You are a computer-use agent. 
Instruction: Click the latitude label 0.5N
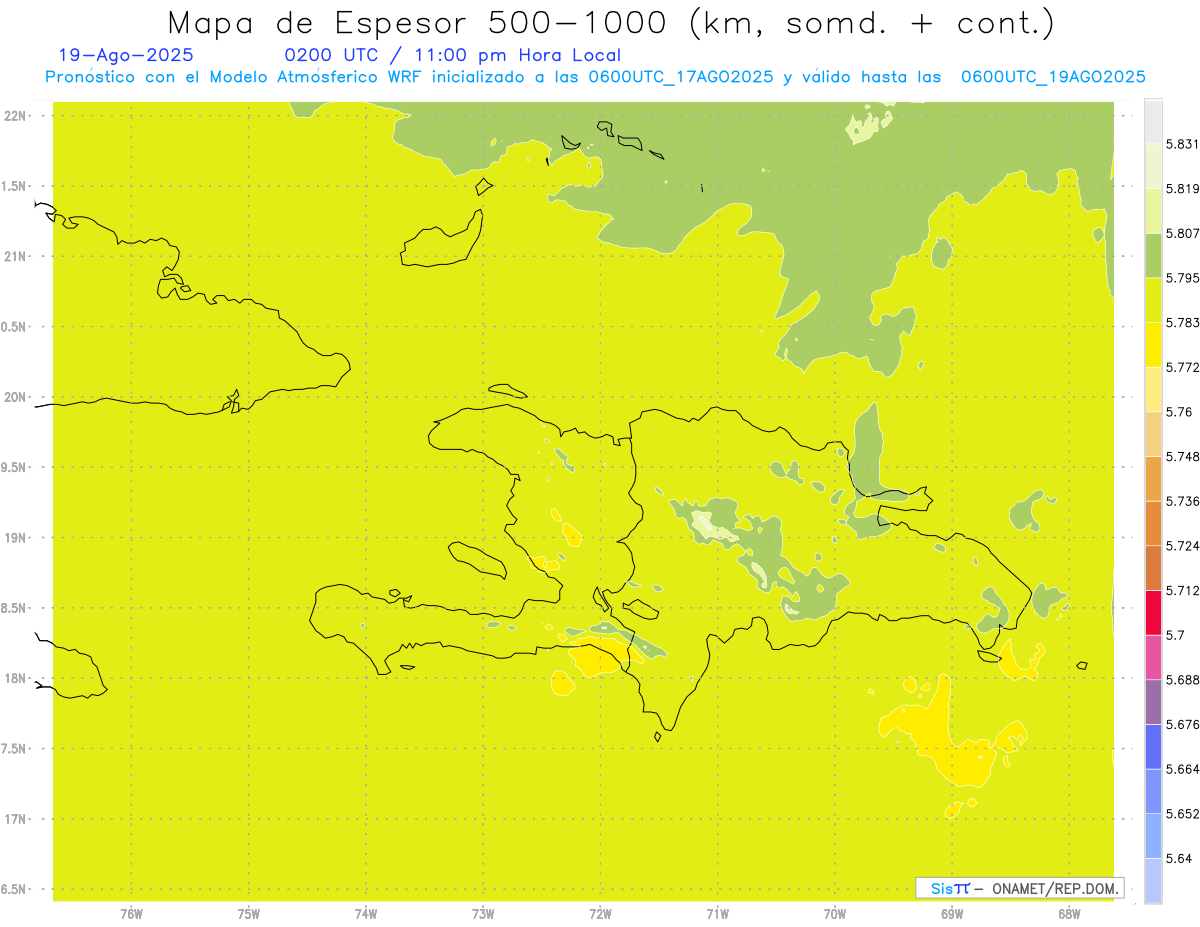[15, 327]
